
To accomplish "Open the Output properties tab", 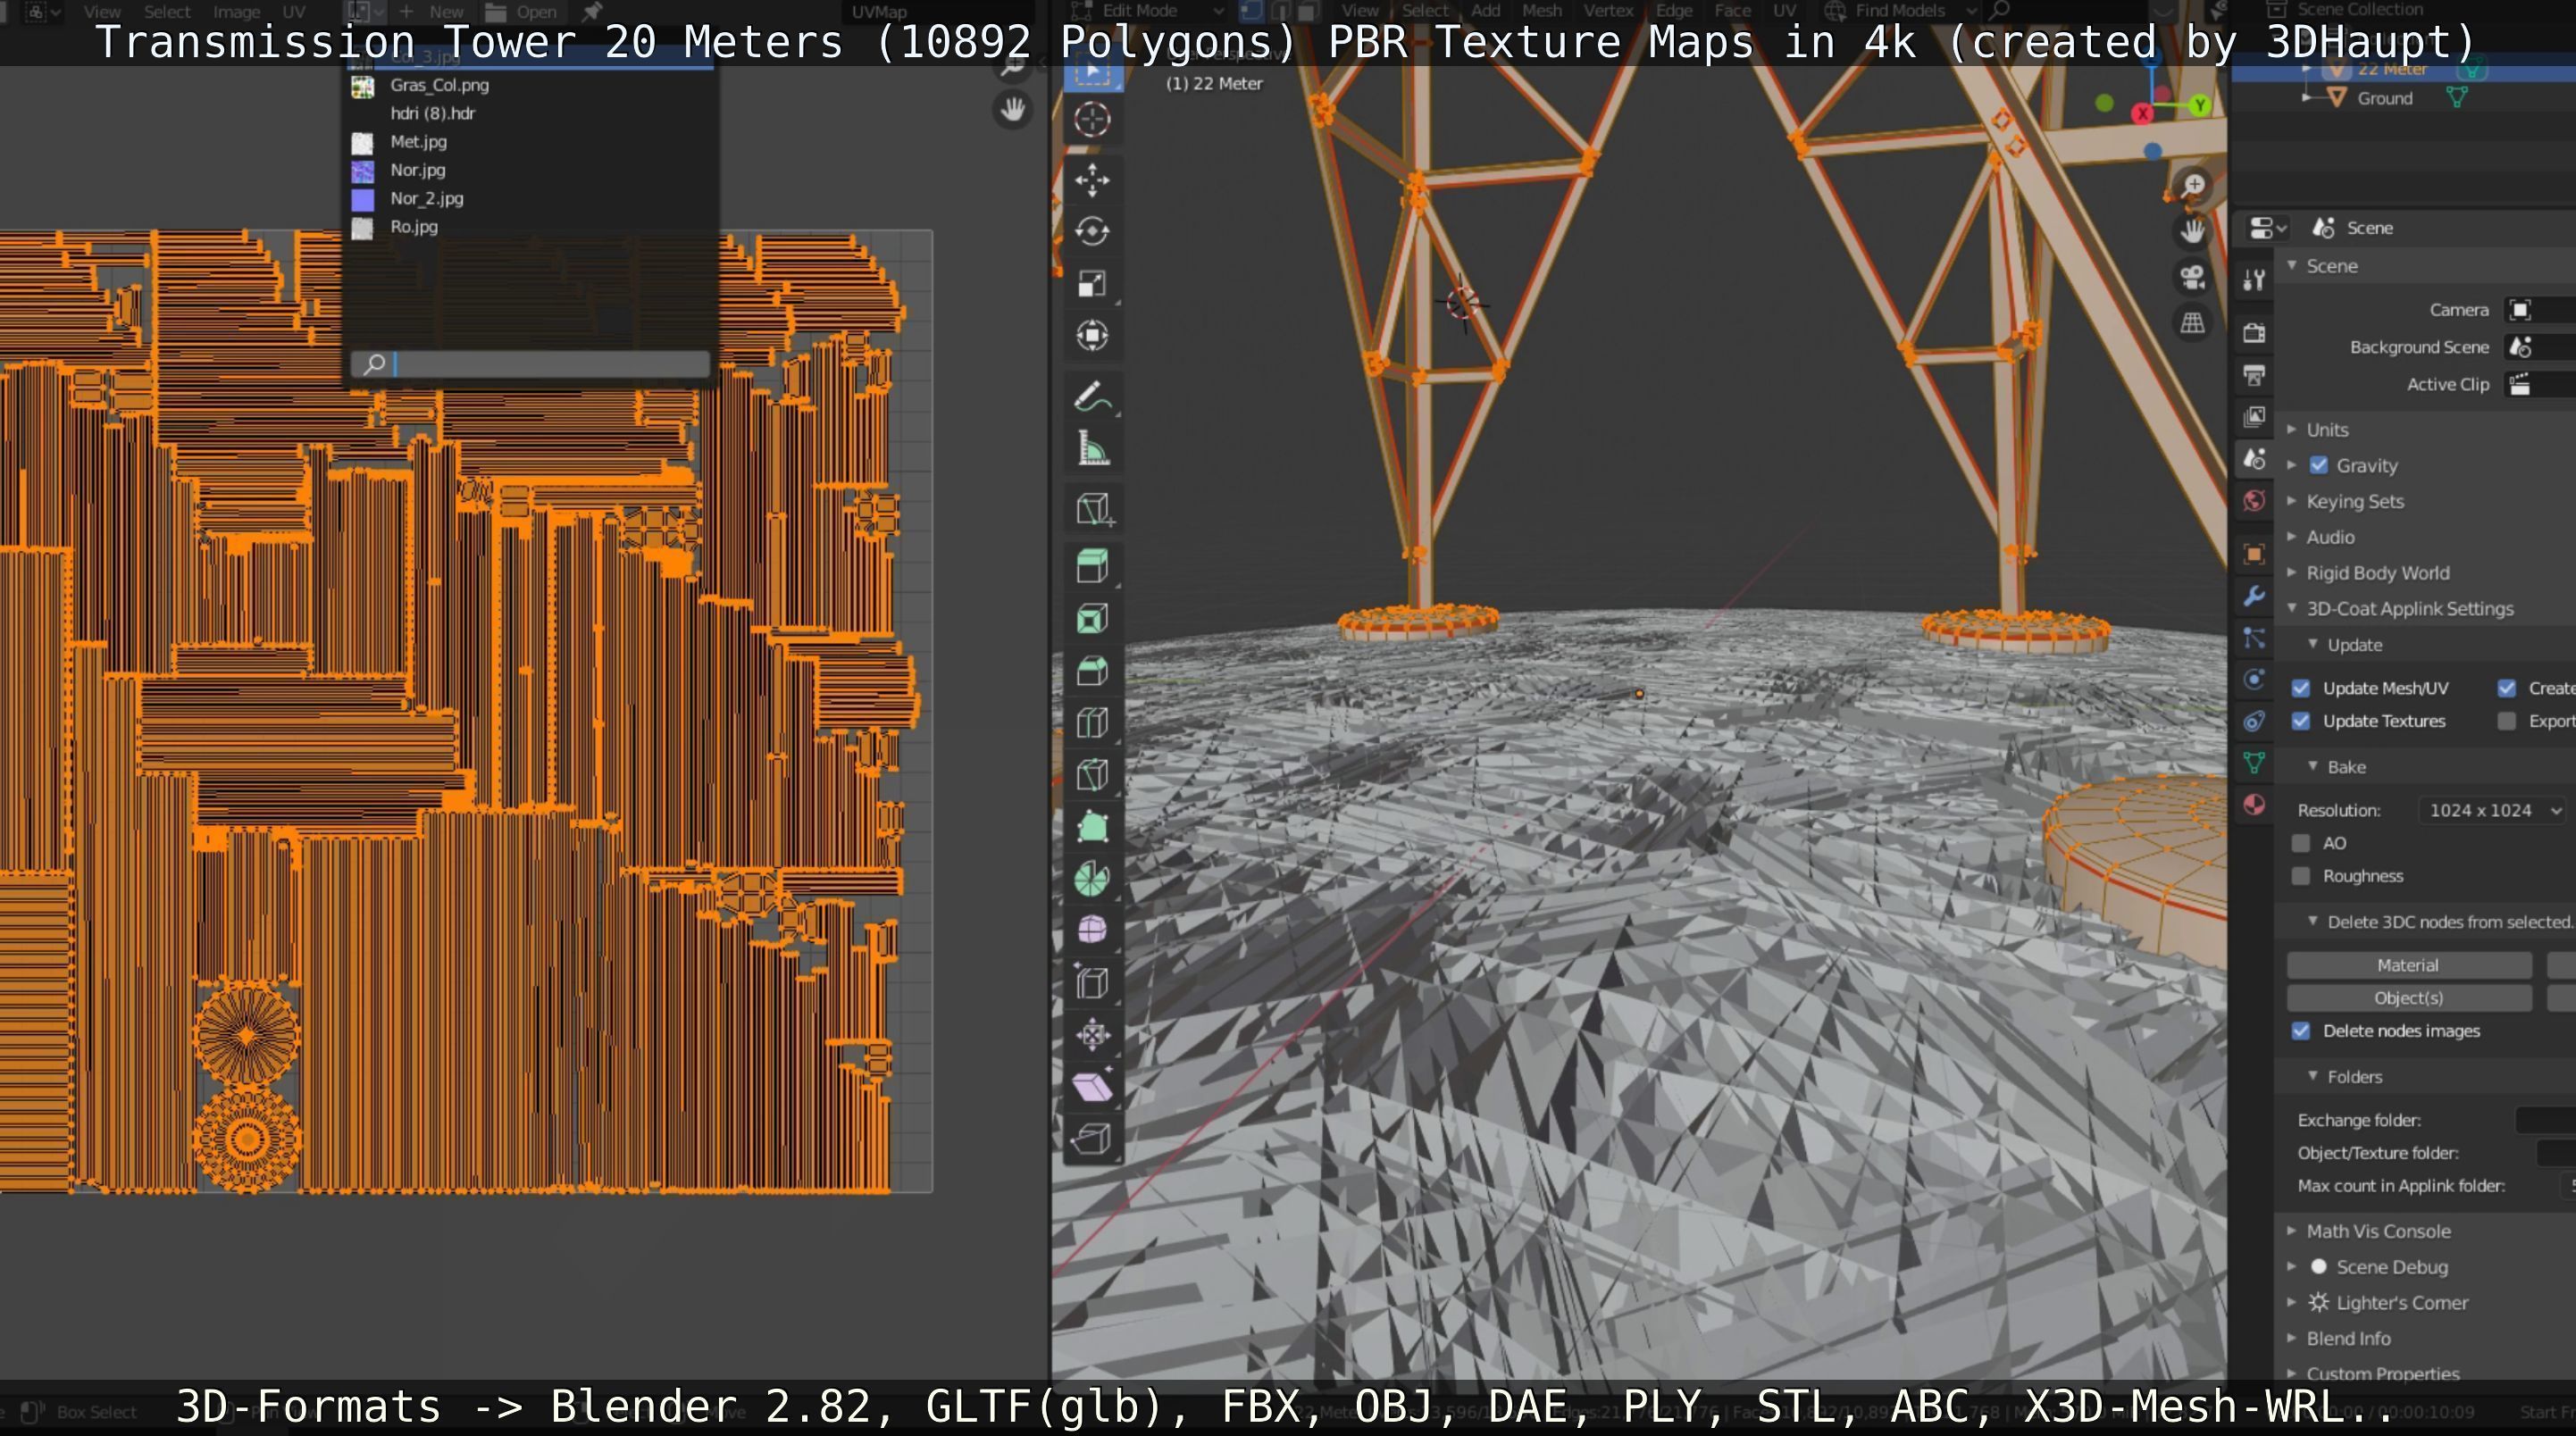I will point(2254,375).
